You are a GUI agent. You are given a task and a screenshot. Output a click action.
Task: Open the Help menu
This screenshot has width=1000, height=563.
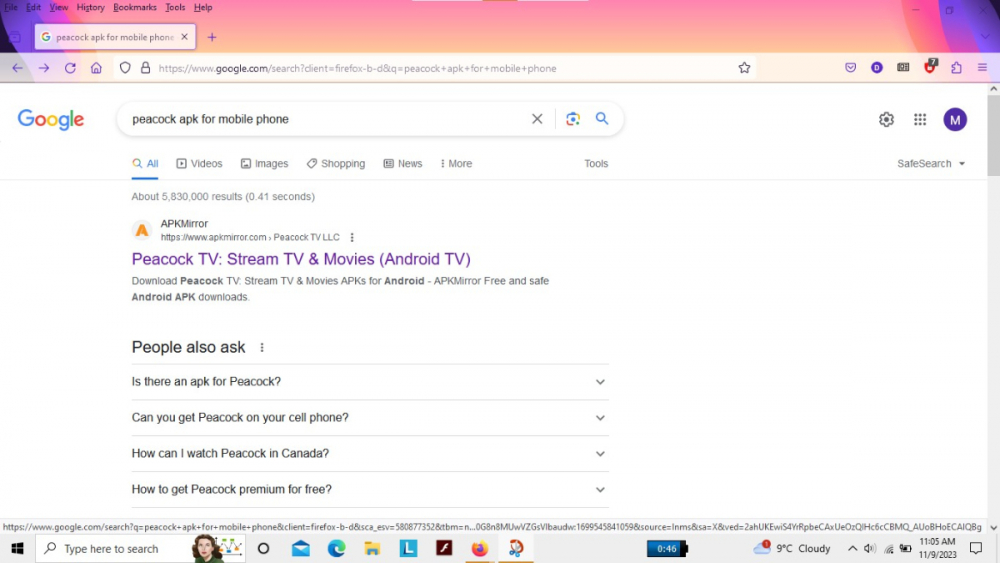click(203, 7)
